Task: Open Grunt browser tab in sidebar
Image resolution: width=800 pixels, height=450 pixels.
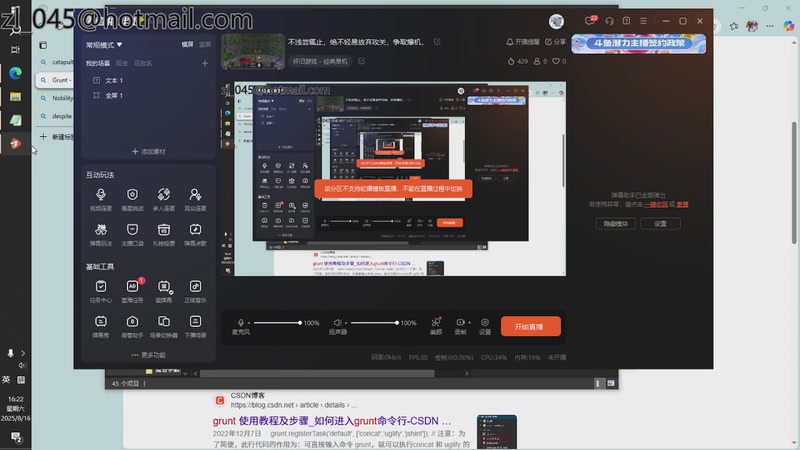Action: point(55,80)
